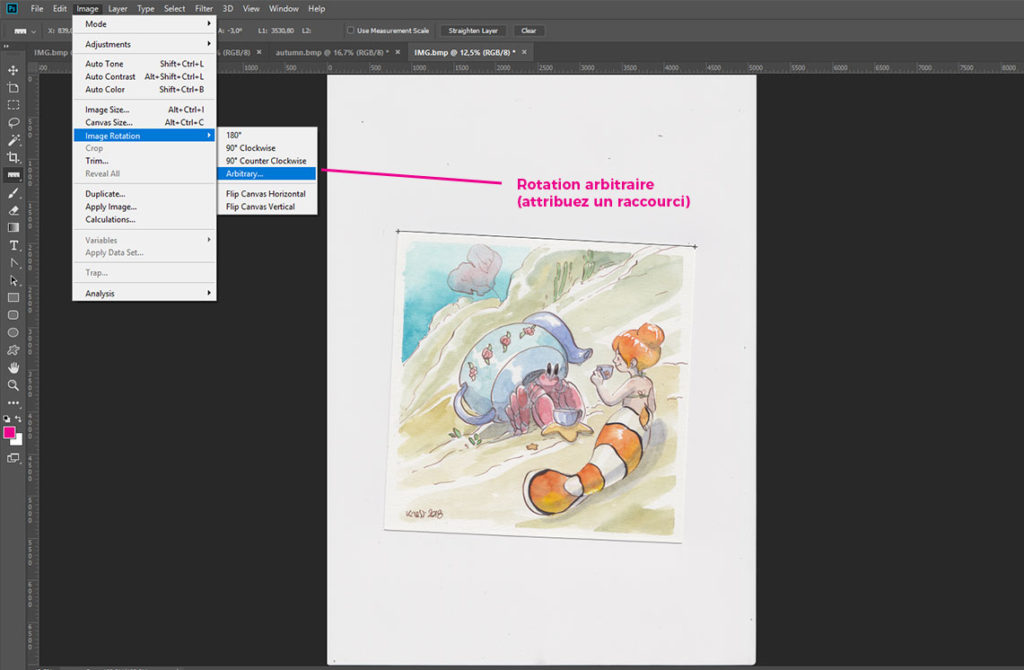Screen dimensions: 1024x670
Task: Click Calculations menu entry
Action: 144,219
